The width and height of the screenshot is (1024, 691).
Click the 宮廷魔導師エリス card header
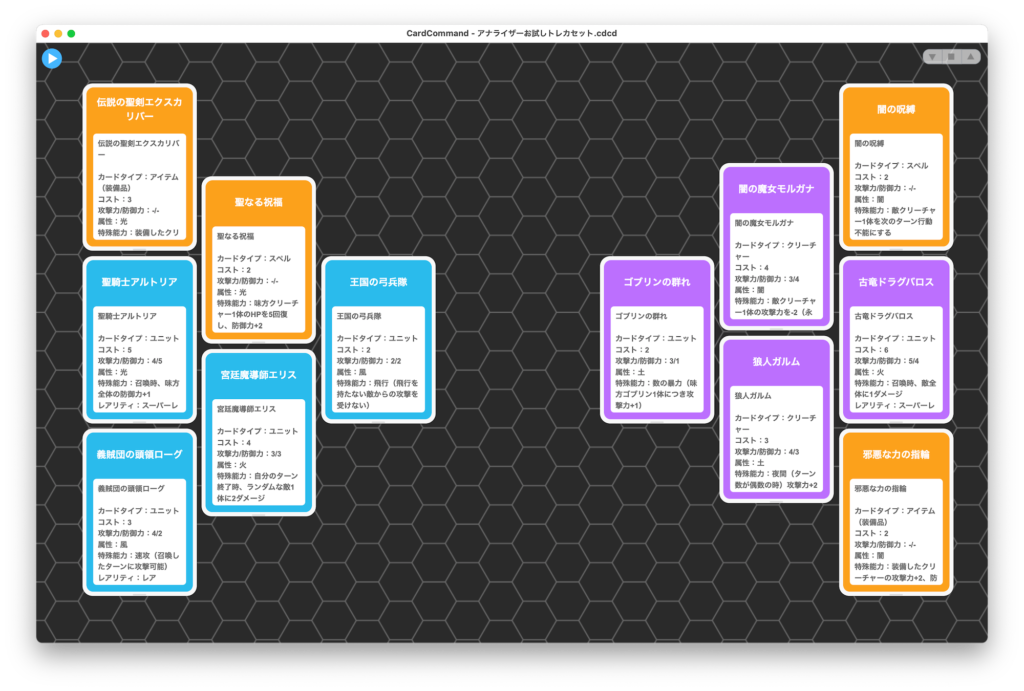(x=258, y=375)
